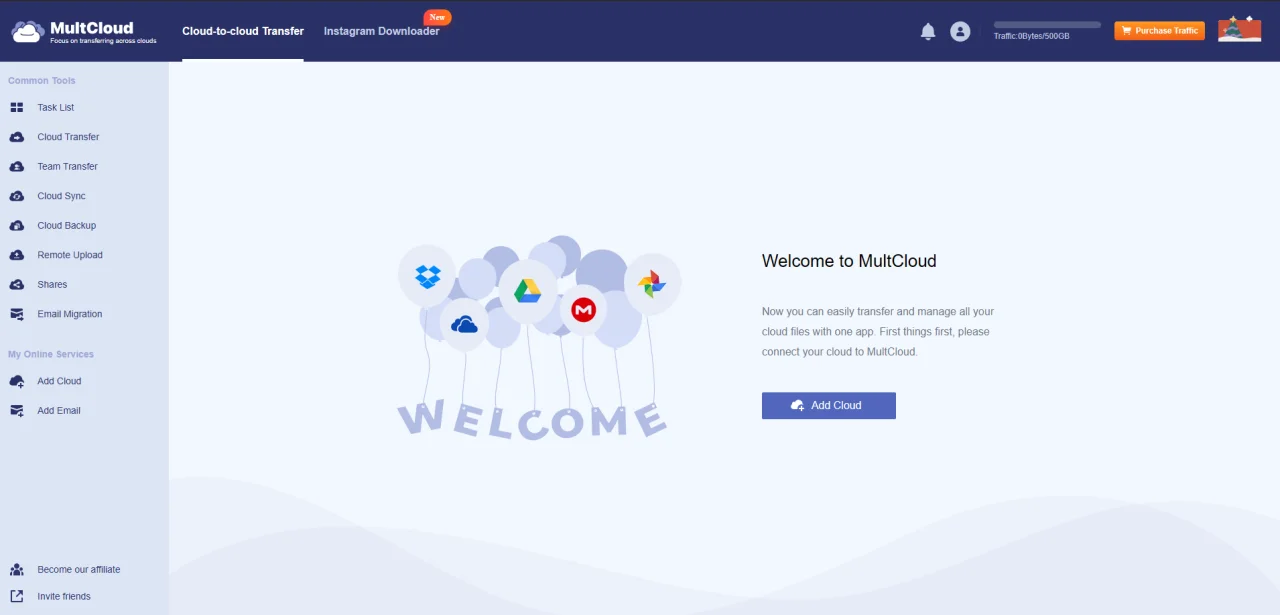Click the Team Transfer sidebar icon
Screen dimensions: 1280x615
coord(17,166)
